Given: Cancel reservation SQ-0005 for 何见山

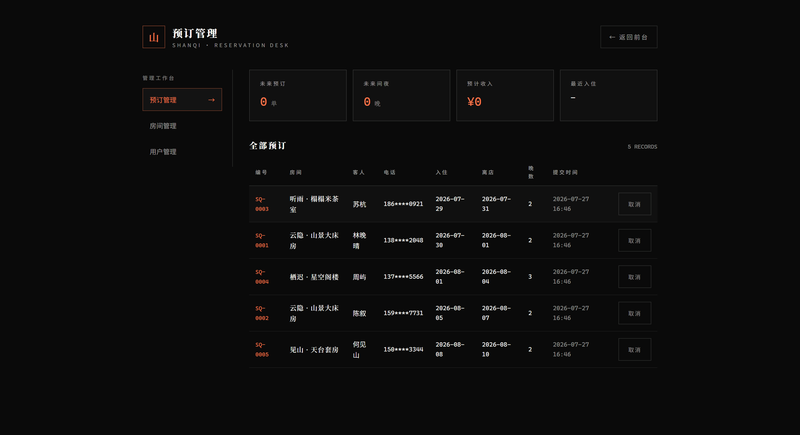Looking at the screenshot, I should click(x=635, y=349).
